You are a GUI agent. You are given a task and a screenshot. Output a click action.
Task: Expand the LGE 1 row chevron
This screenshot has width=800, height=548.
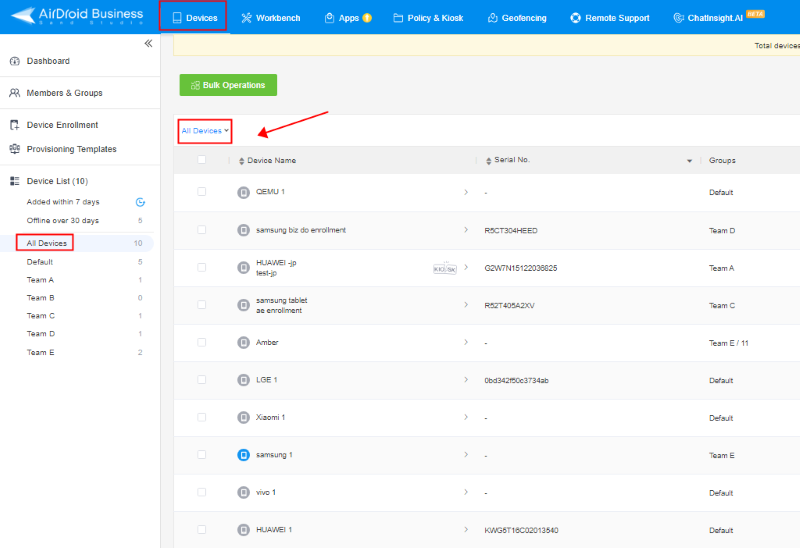click(x=466, y=380)
